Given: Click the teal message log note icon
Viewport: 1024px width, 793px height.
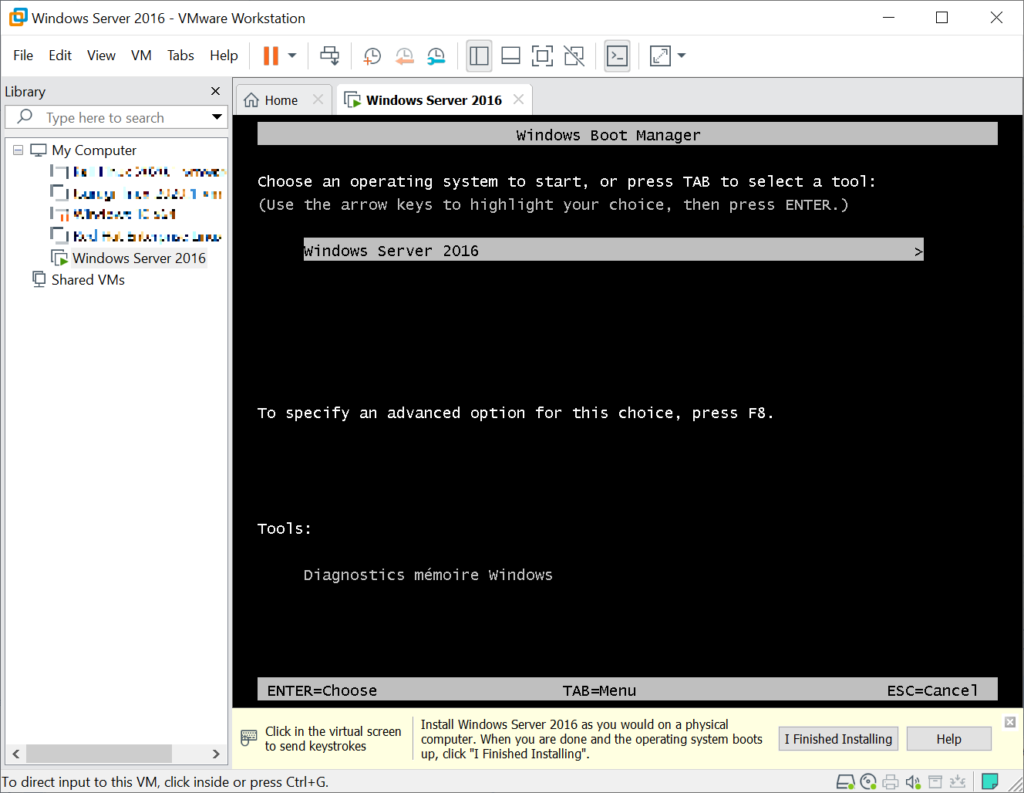Looking at the screenshot, I should (990, 781).
